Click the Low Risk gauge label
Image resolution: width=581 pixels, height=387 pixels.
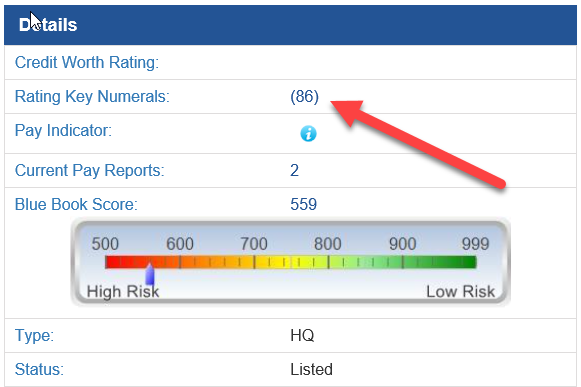(461, 291)
